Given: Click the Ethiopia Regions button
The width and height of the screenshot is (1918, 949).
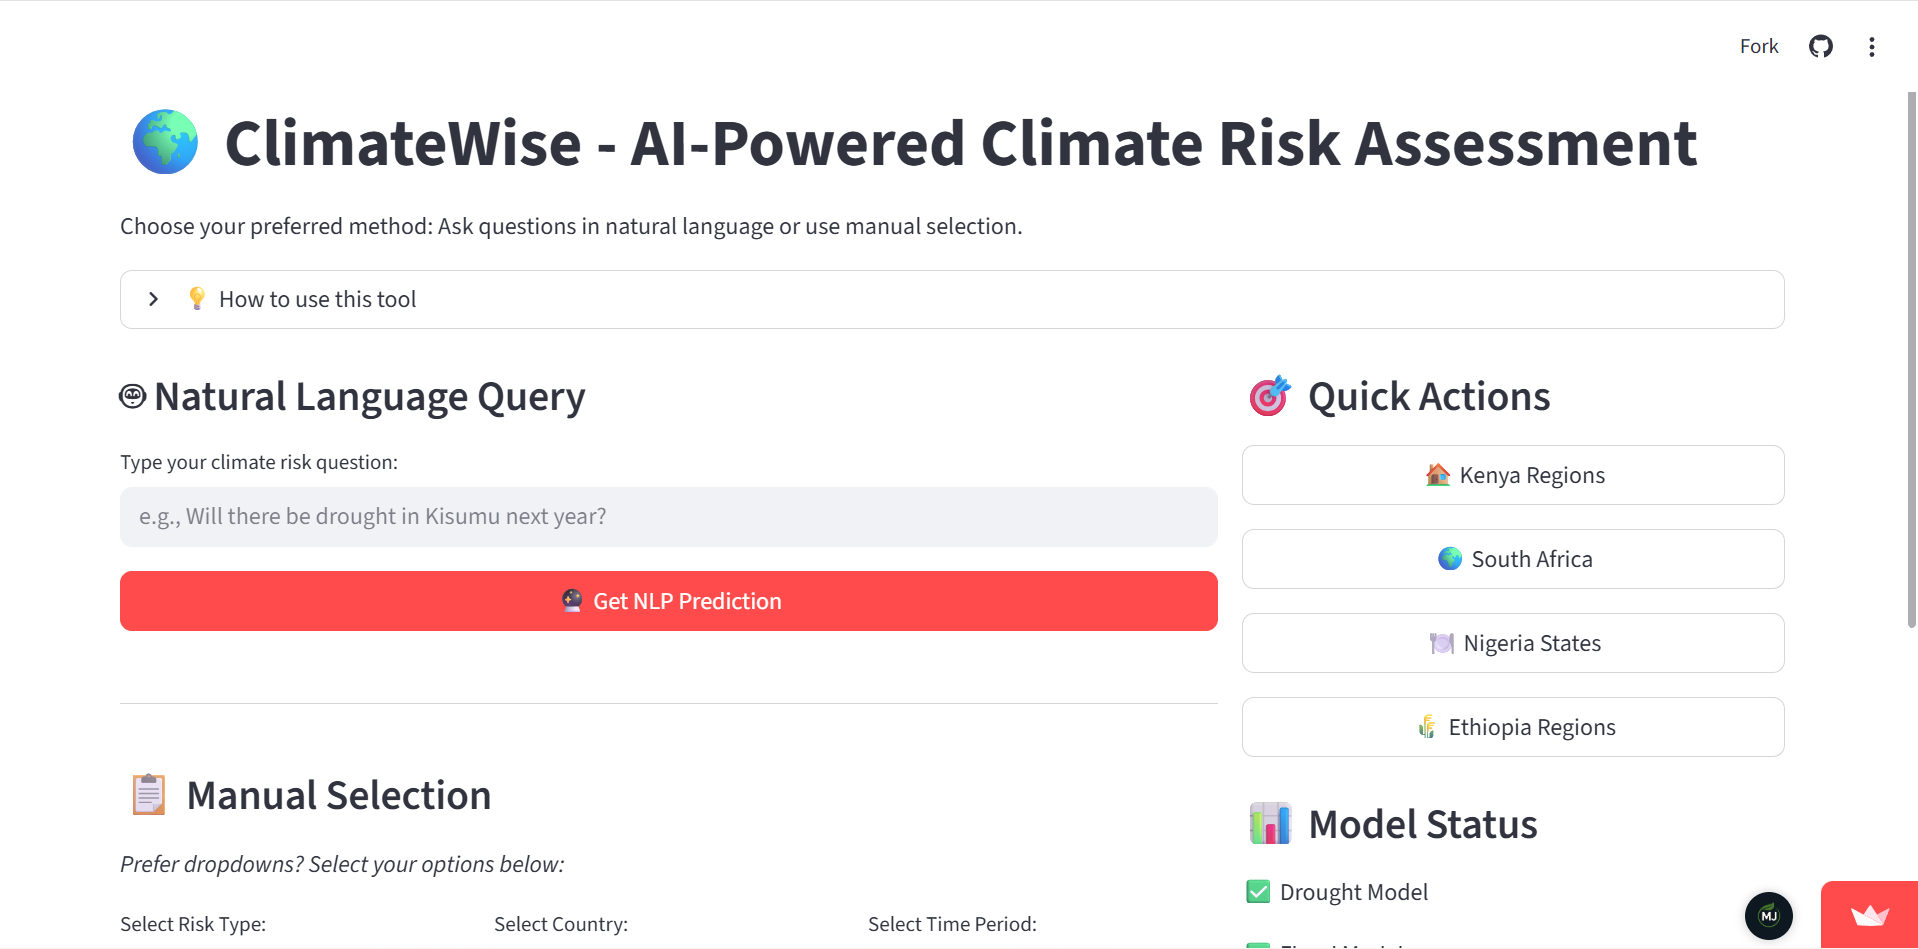Looking at the screenshot, I should 1513,727.
